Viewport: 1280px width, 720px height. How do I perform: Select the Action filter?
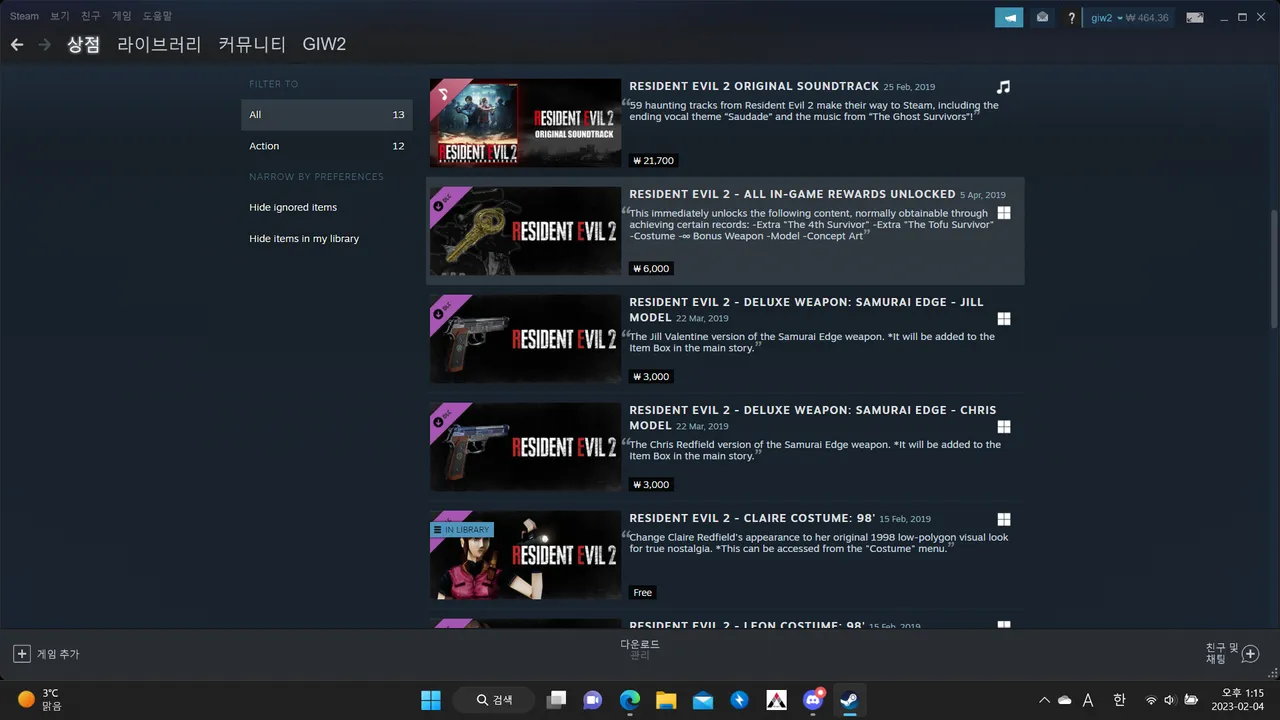(326, 146)
